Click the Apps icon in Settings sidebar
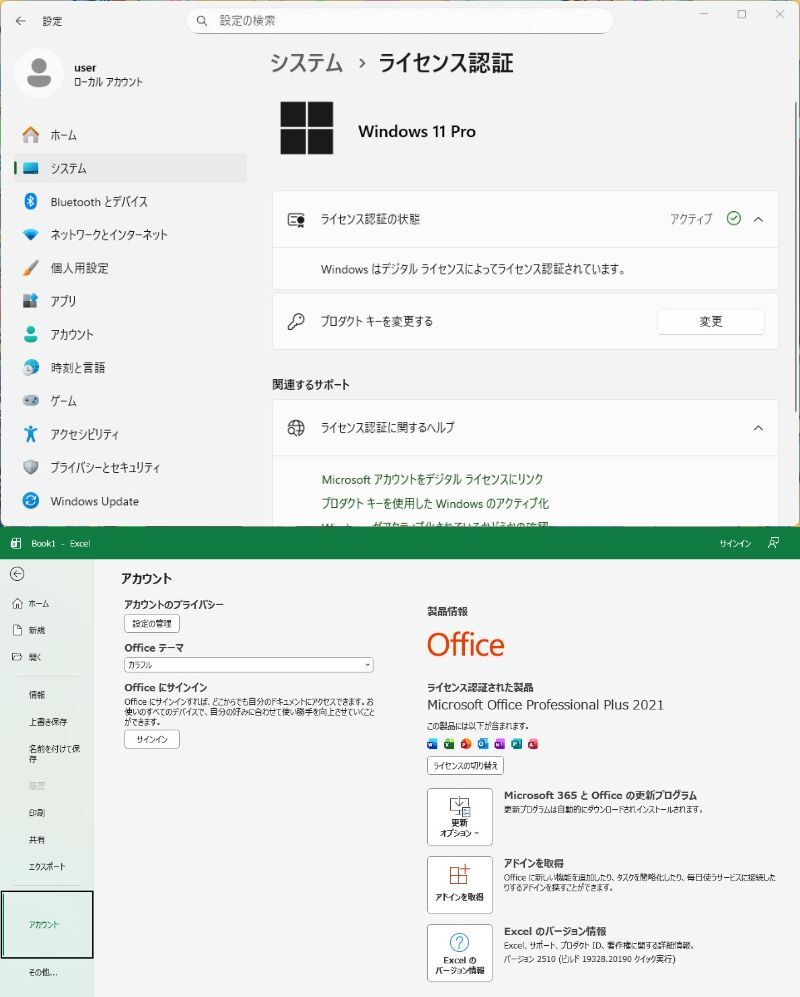 point(31,301)
